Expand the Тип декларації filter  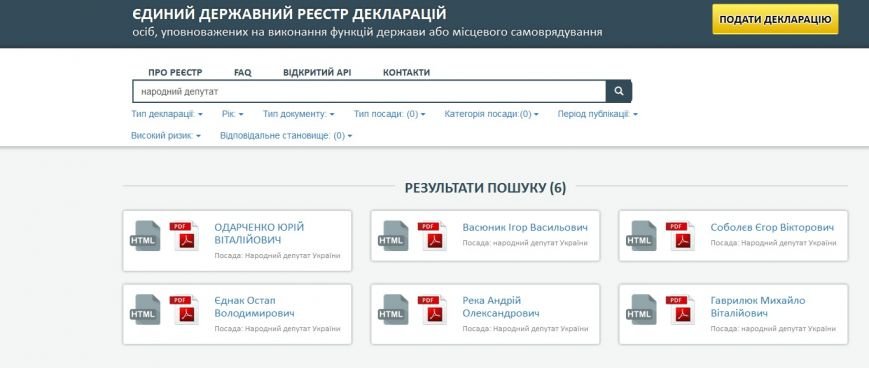167,114
